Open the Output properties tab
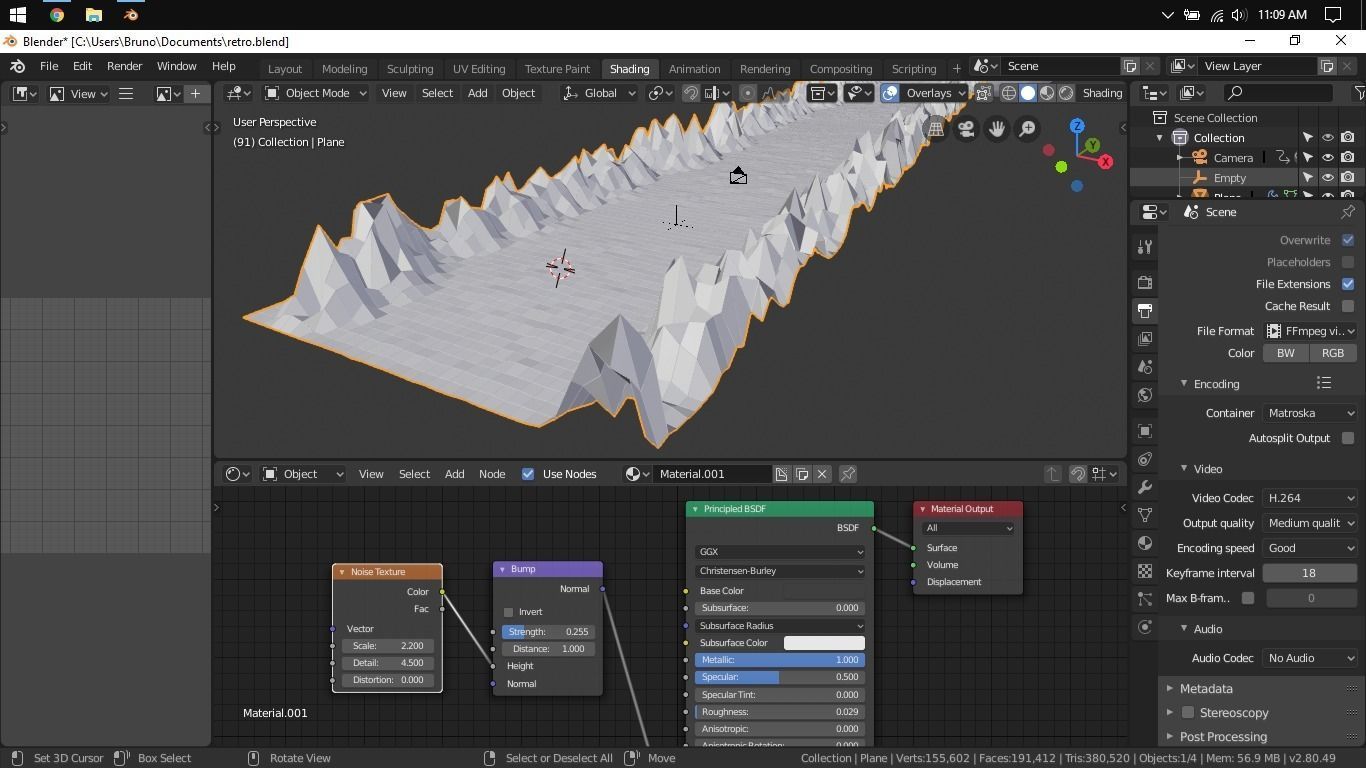The height and width of the screenshot is (768, 1366). click(1145, 311)
